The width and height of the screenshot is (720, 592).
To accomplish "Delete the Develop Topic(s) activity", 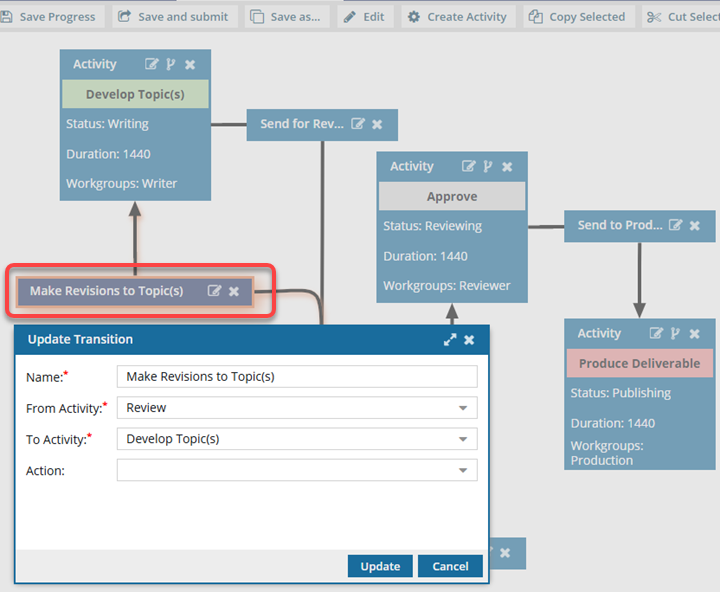I will coord(190,64).
